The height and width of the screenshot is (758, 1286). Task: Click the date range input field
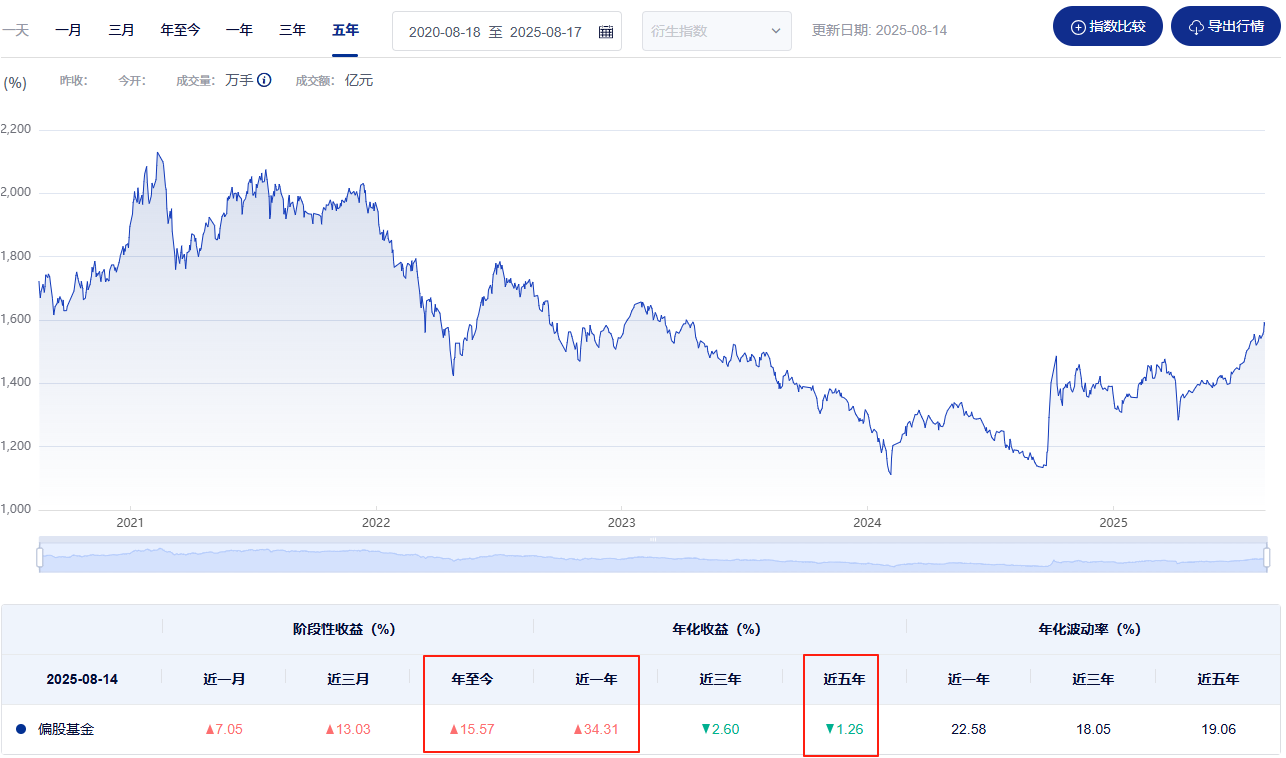507,31
